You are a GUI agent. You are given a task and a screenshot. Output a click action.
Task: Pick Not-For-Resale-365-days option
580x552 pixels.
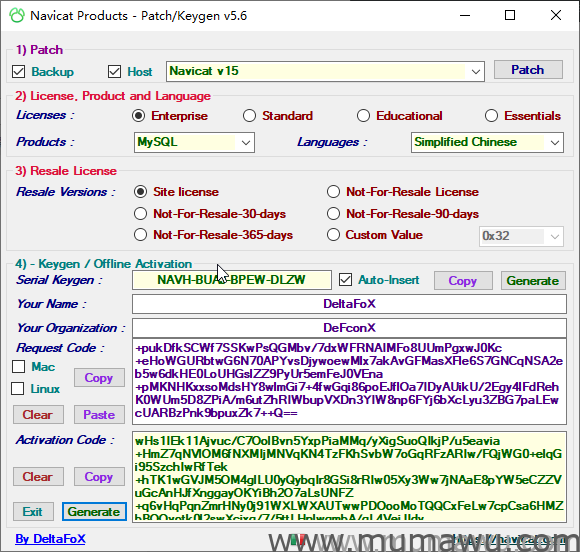(x=141, y=235)
